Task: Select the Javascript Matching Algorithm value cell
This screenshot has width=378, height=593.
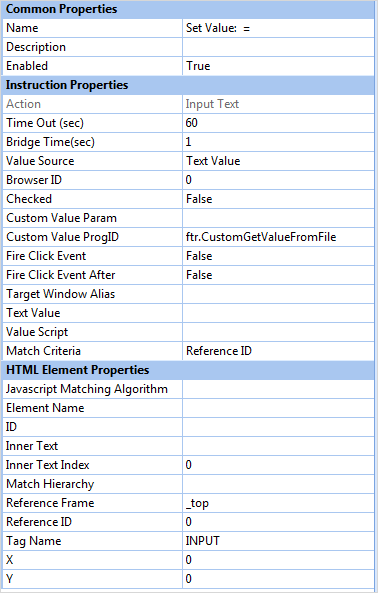Action: (x=279, y=389)
